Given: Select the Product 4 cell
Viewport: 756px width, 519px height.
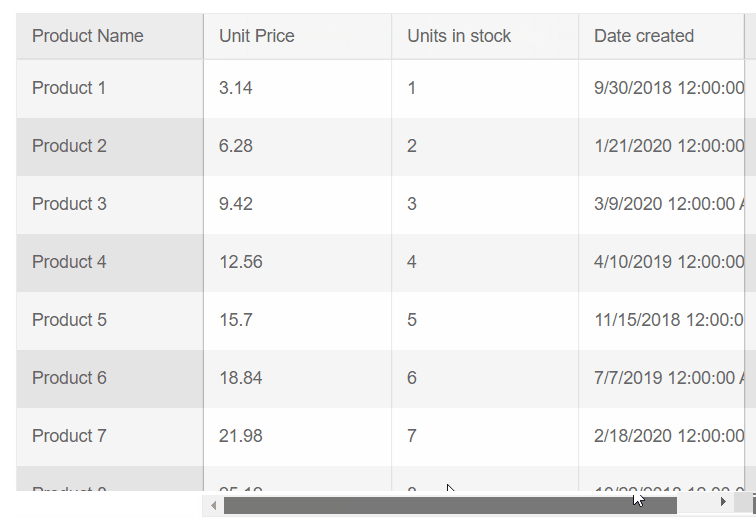Looking at the screenshot, I should 69,262.
